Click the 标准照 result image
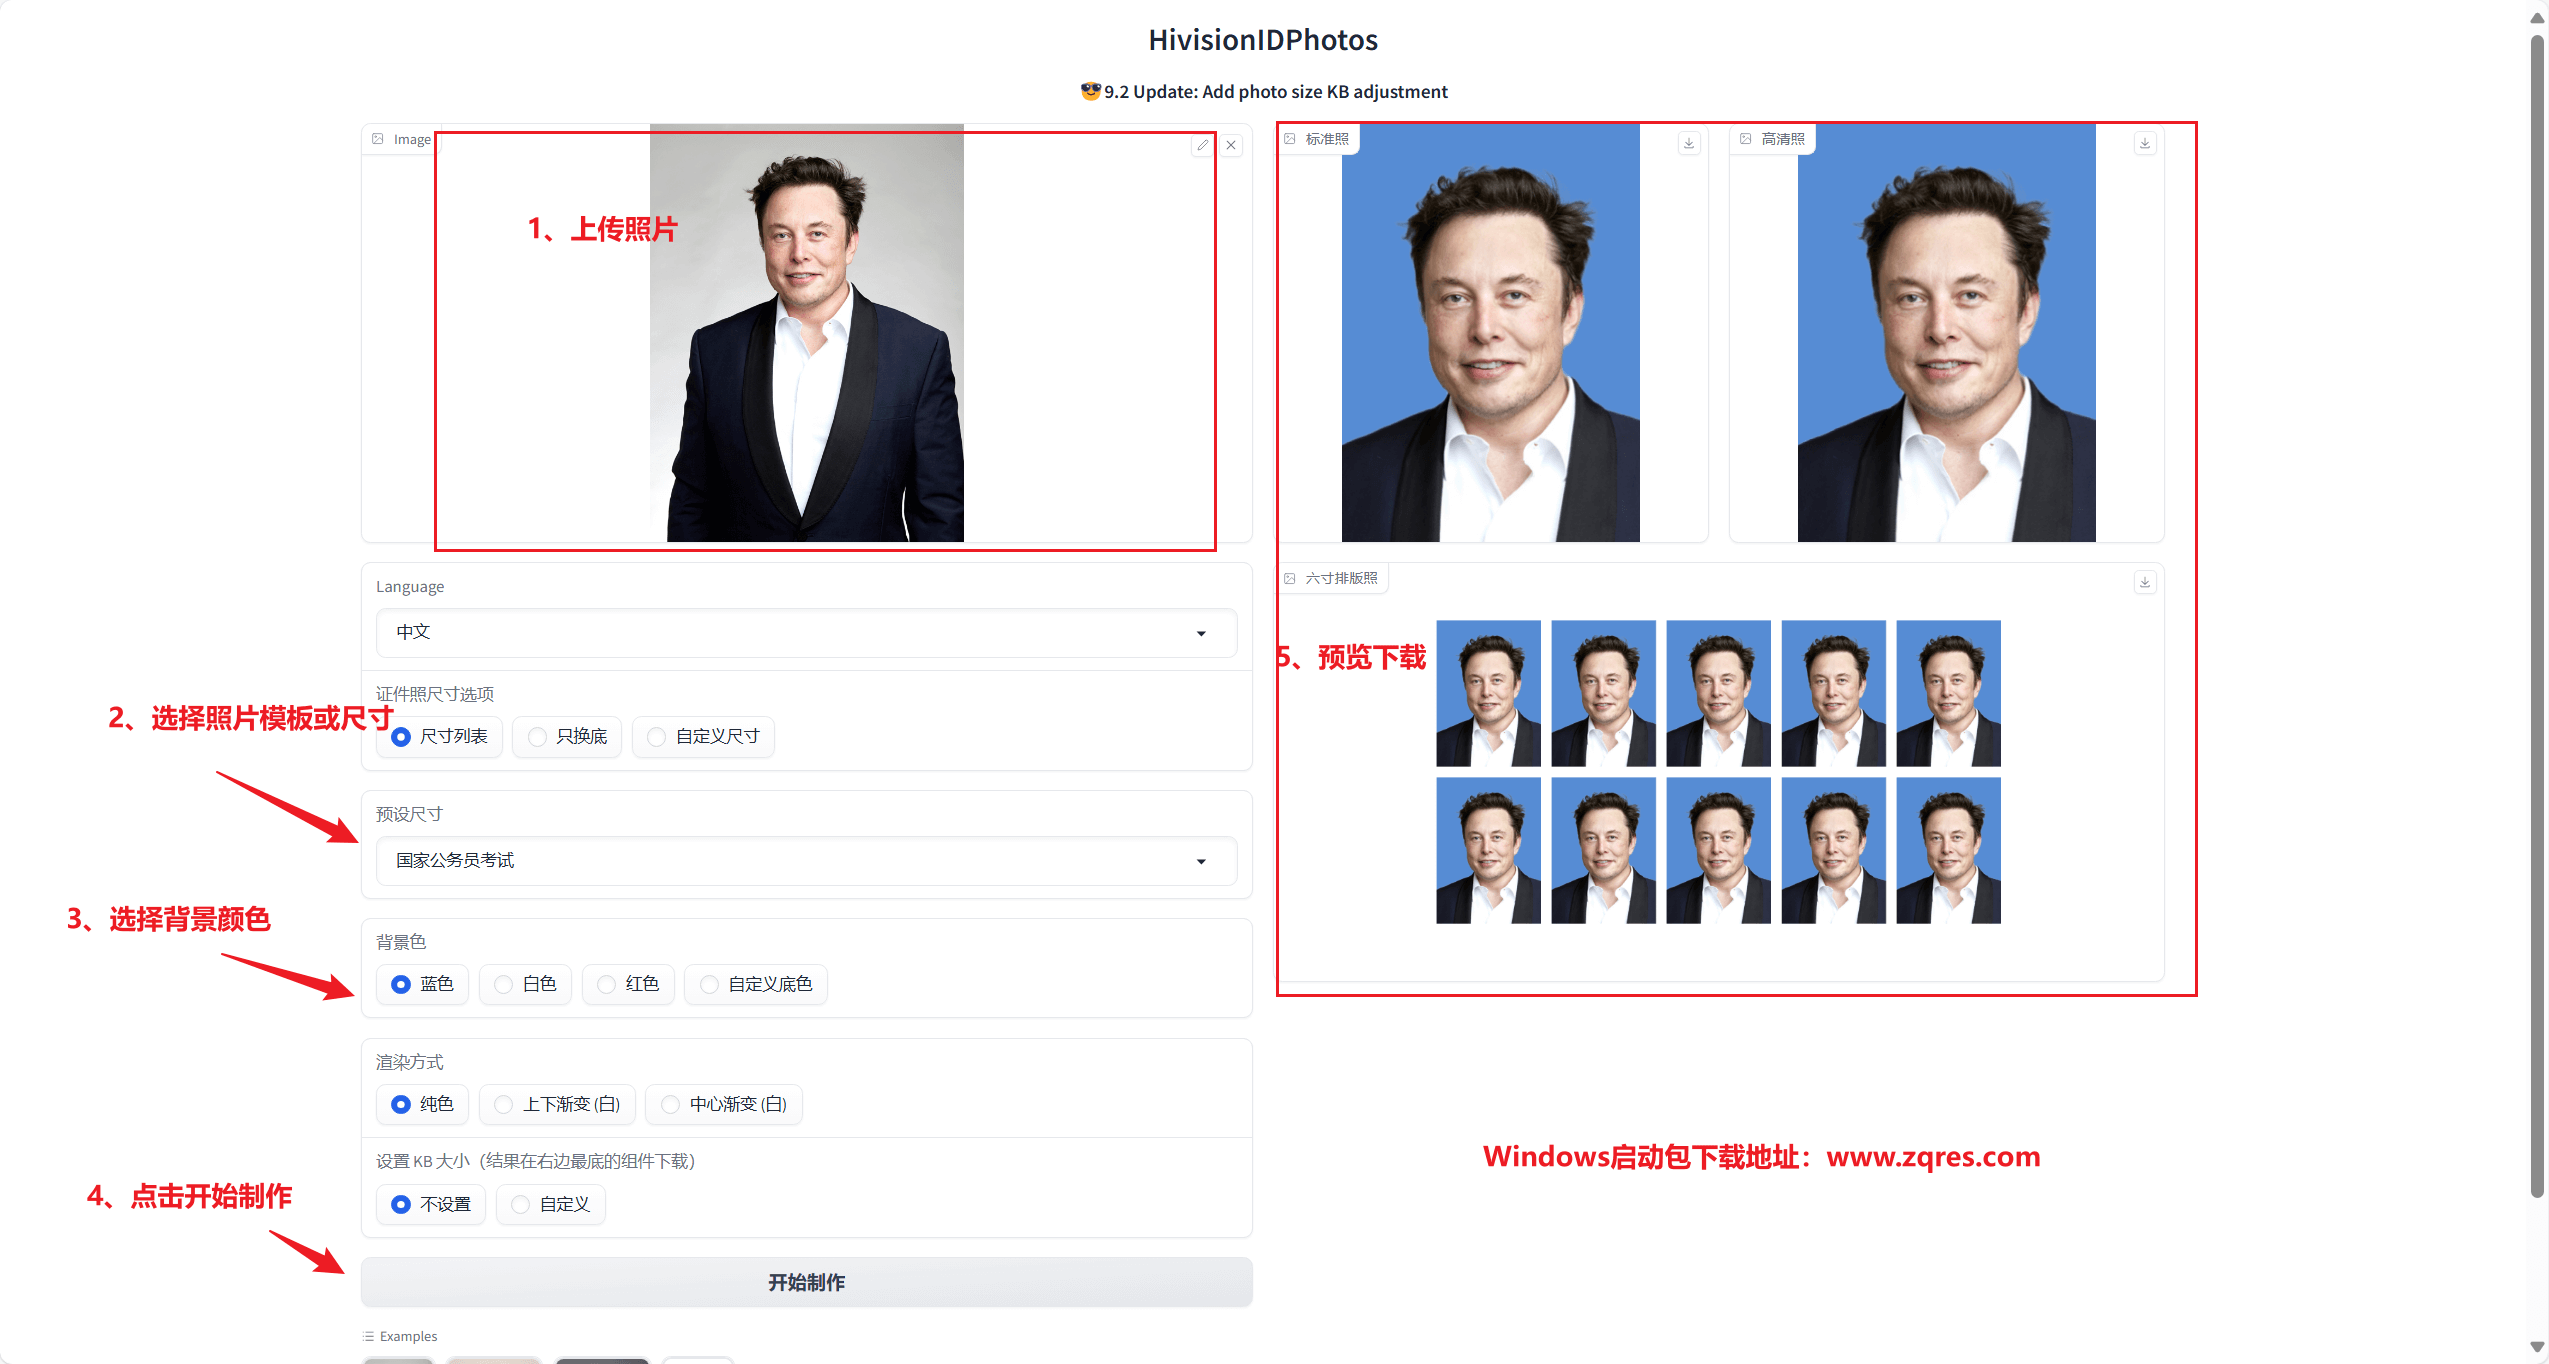2549x1364 pixels. pyautogui.click(x=1490, y=333)
